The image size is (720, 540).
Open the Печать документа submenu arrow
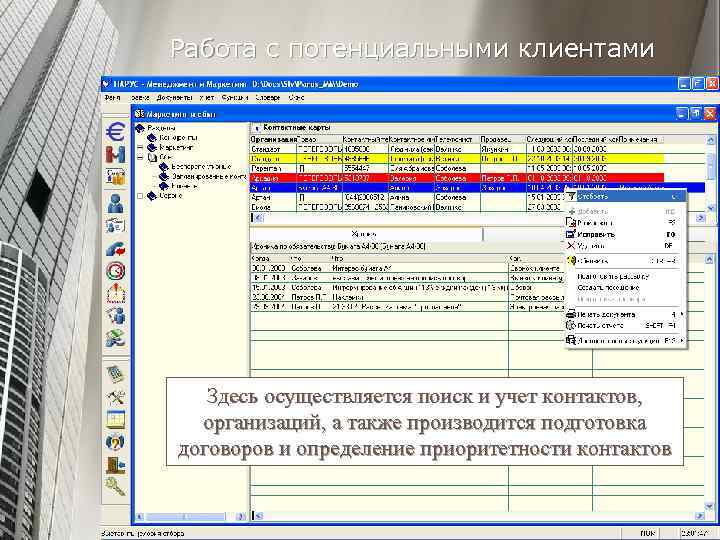[x=681, y=315]
